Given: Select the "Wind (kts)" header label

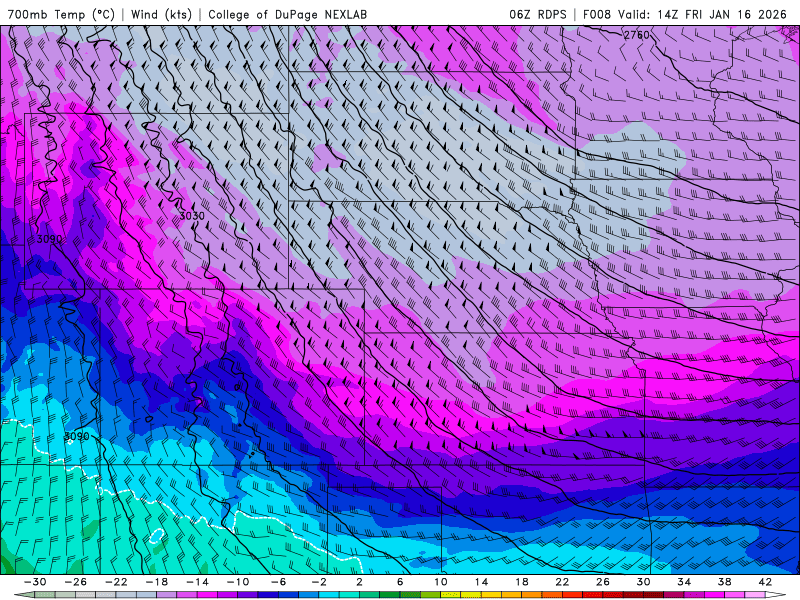Looking at the screenshot, I should click(x=161, y=14).
